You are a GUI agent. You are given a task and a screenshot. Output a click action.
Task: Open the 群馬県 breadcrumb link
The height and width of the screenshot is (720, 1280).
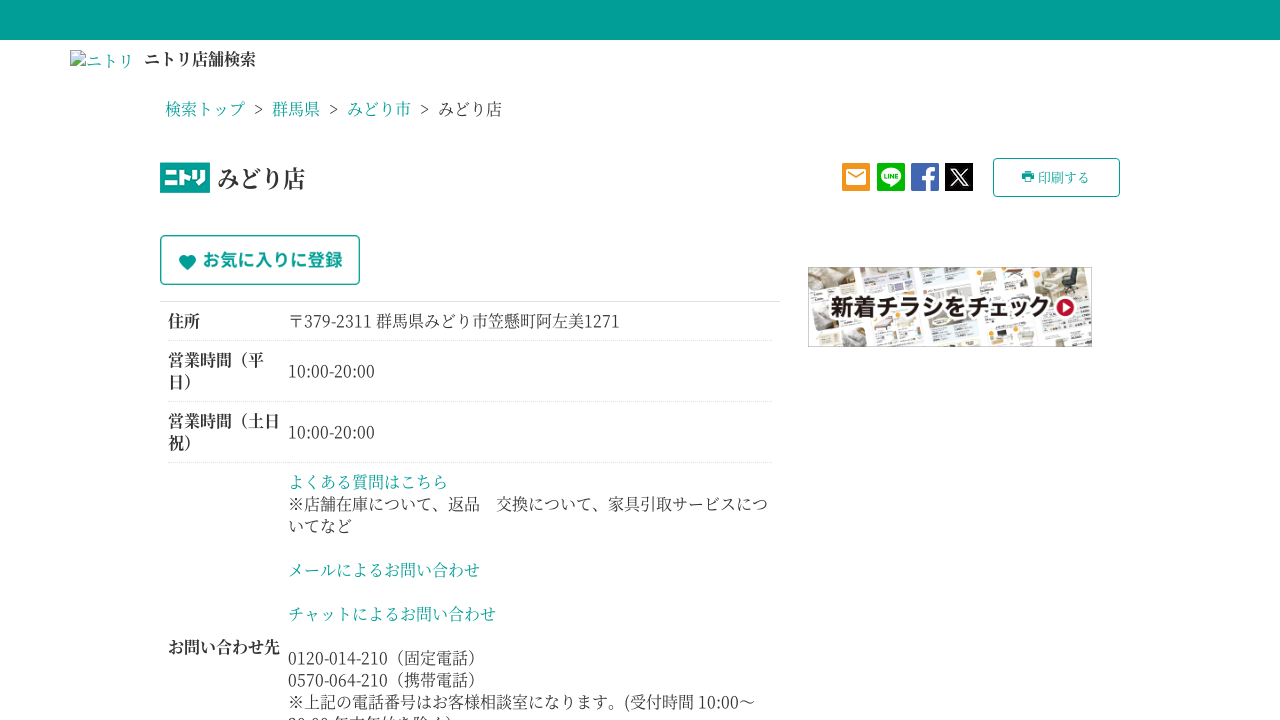pos(296,109)
